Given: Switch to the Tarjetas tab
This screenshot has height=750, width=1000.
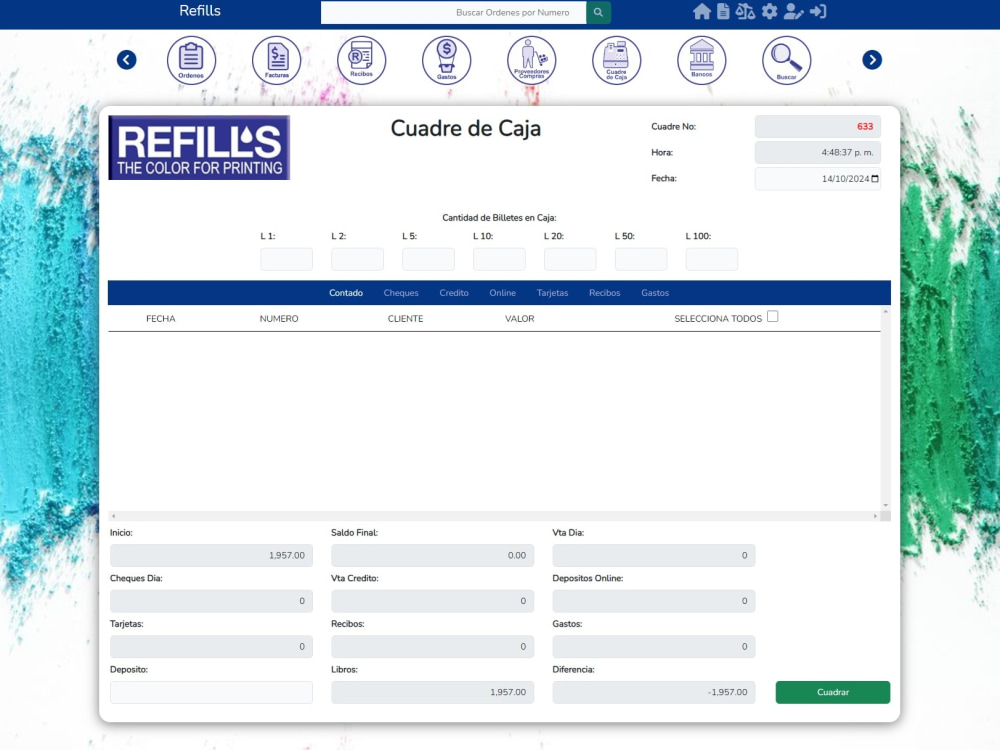Looking at the screenshot, I should (552, 293).
